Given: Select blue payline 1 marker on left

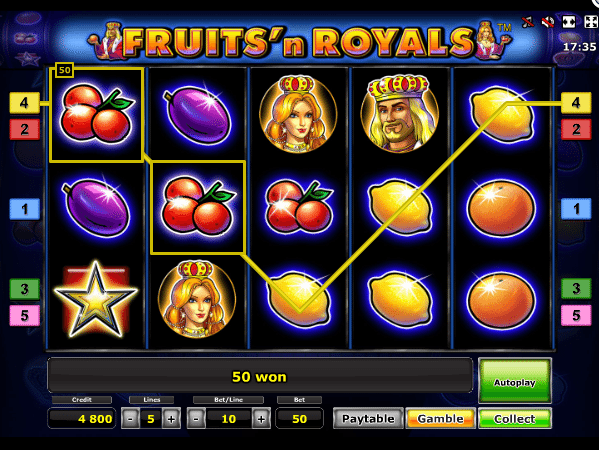Looking at the screenshot, I should (x=24, y=209).
